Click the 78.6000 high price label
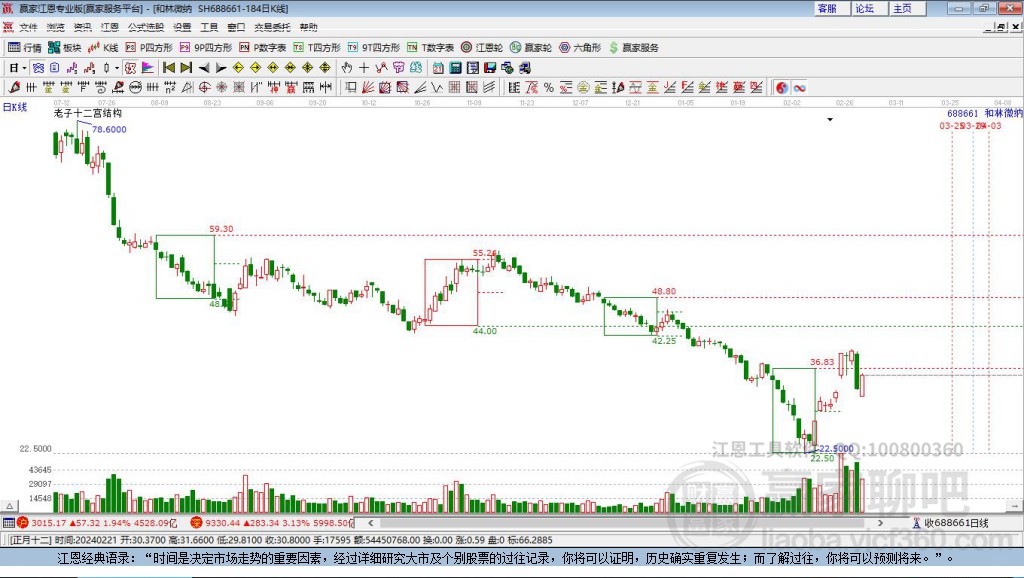1024x578 pixels. click(109, 129)
